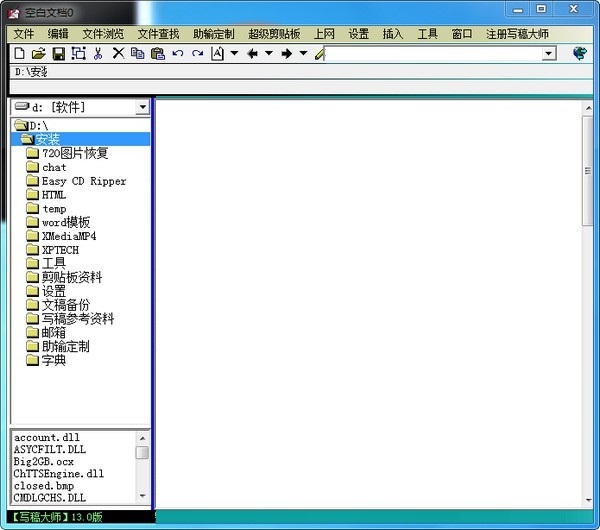Click the Paste clipboard icon
Screen dimensions: 600x530
click(157, 53)
